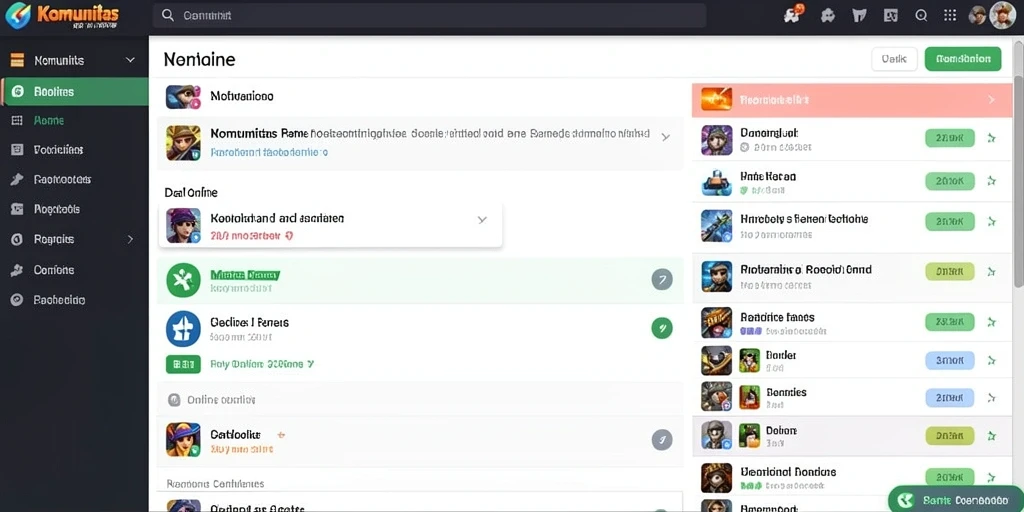Toggle the star in the Hnte Heroa row
The width and height of the screenshot is (1024, 512).
tap(991, 181)
